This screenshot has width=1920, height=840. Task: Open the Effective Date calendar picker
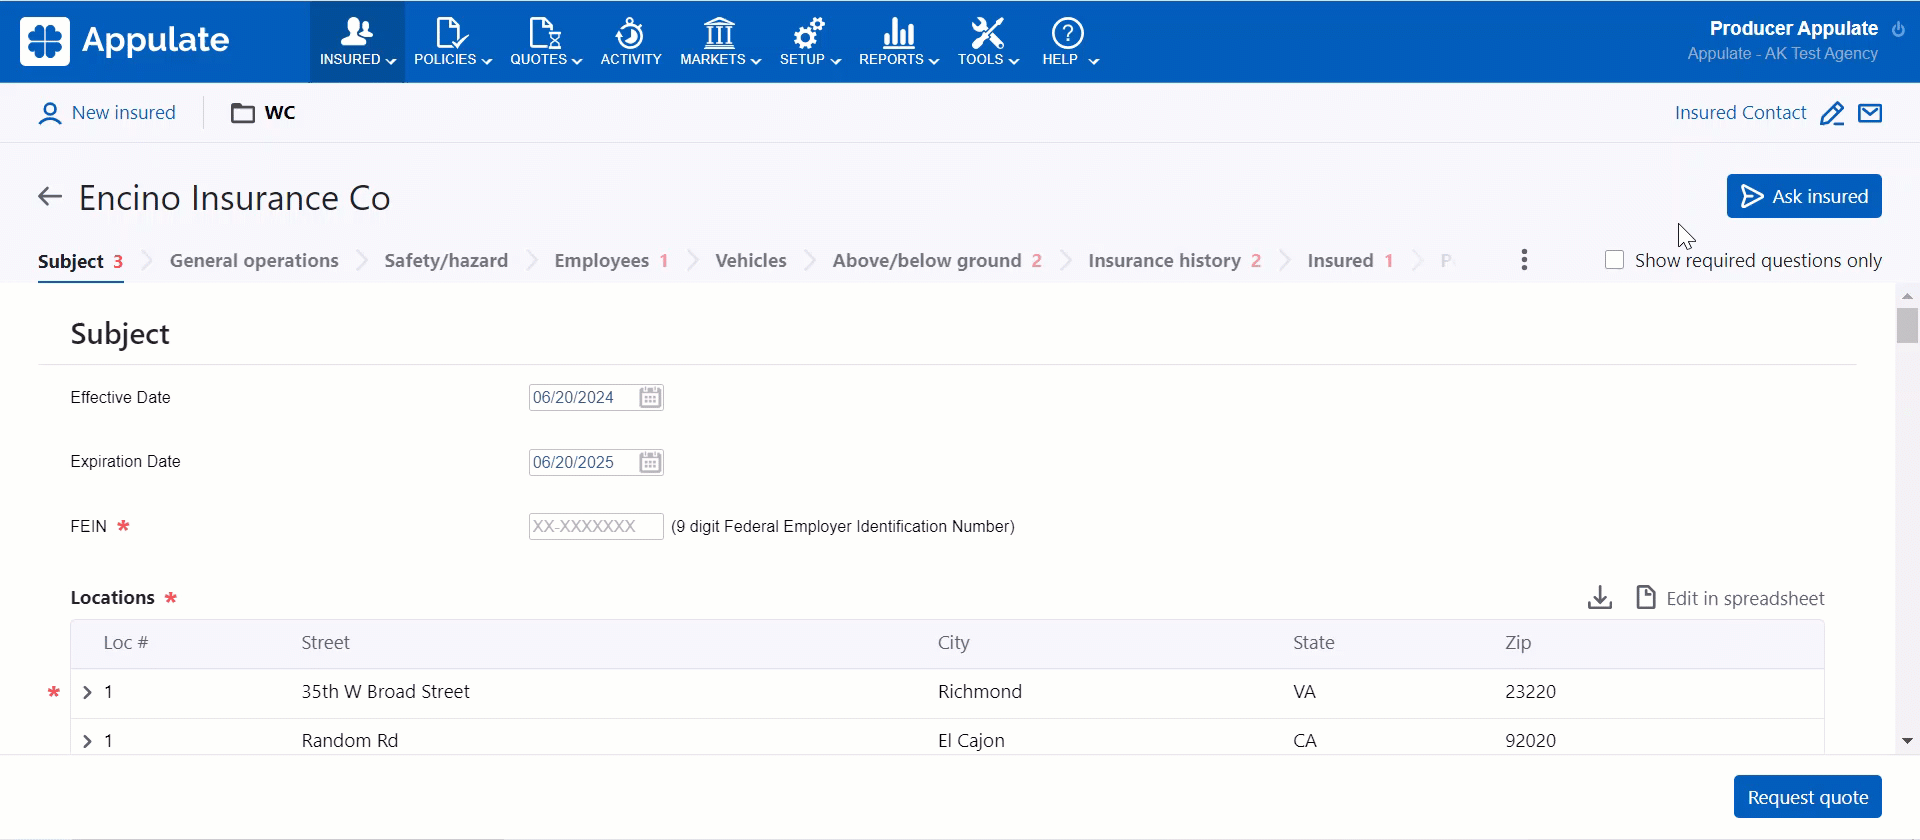[x=650, y=398]
